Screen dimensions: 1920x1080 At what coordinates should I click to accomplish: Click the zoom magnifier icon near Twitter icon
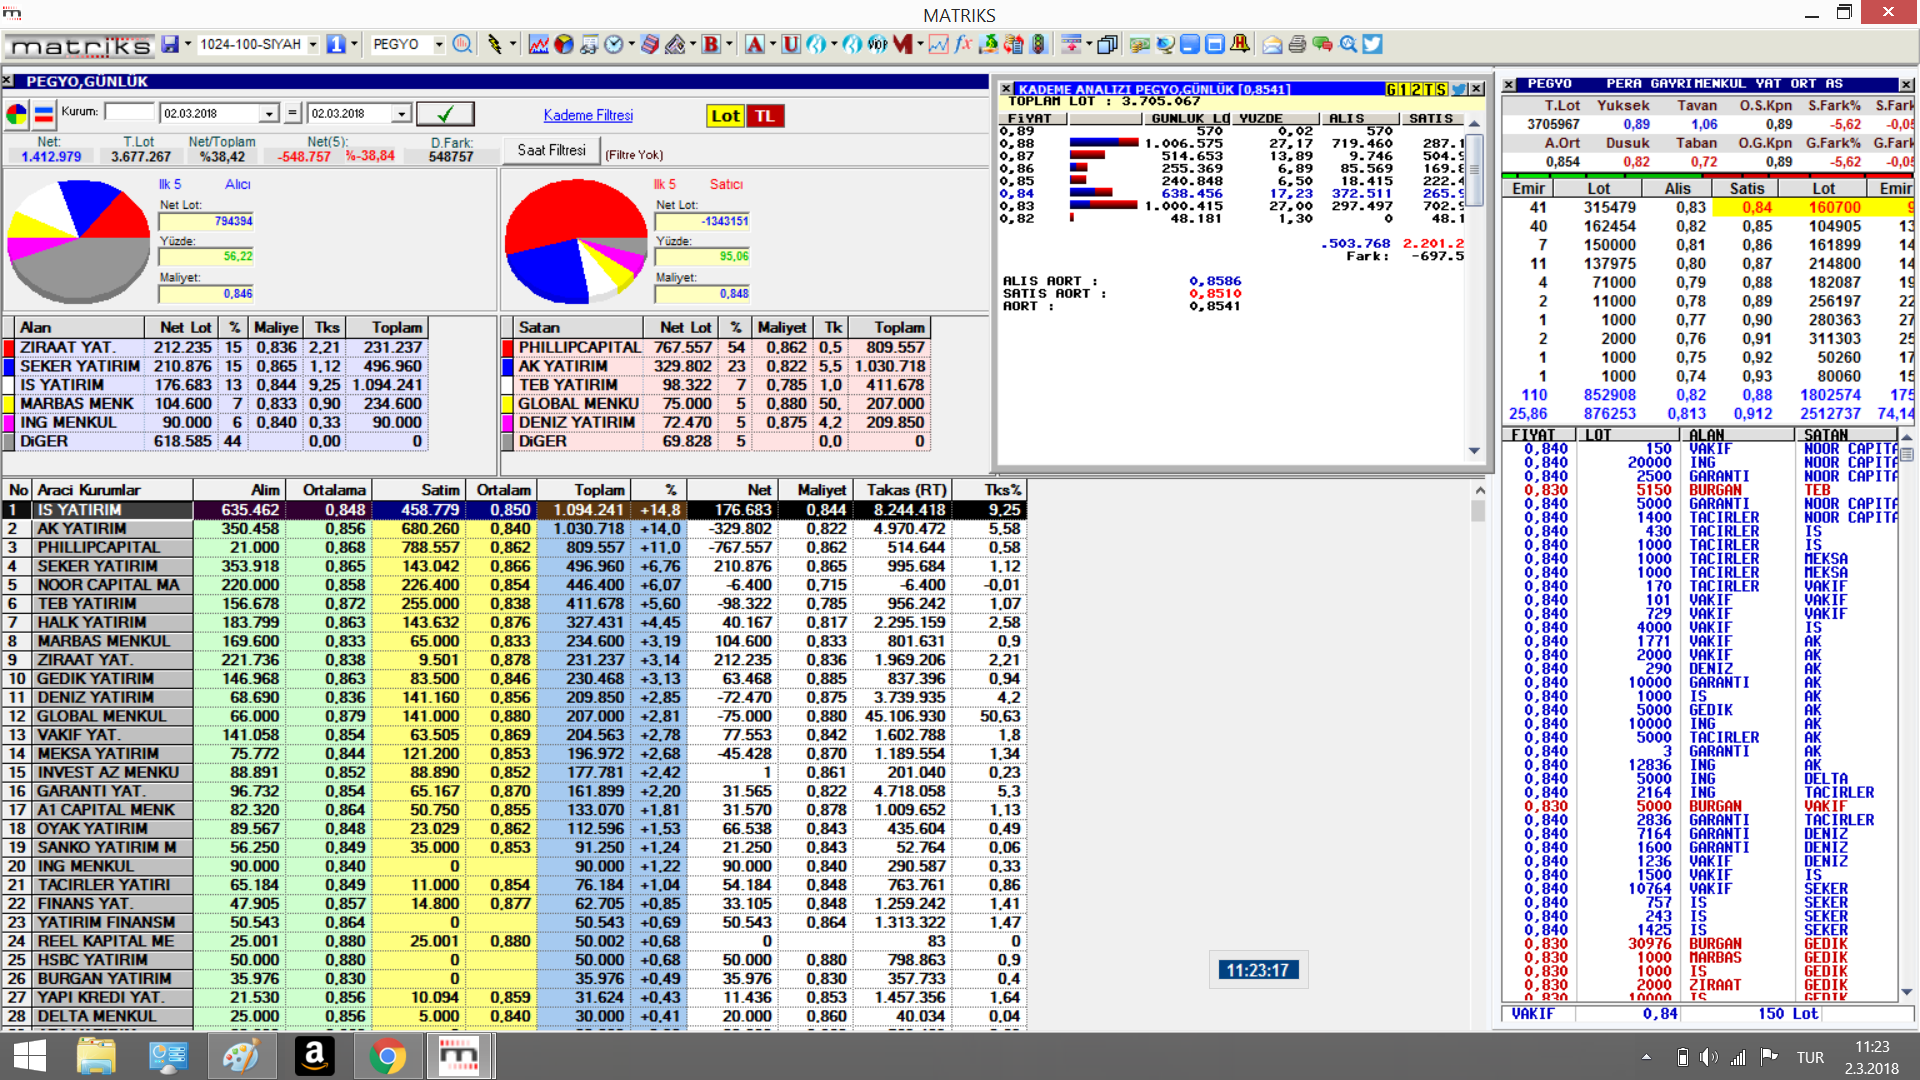click(x=1348, y=44)
